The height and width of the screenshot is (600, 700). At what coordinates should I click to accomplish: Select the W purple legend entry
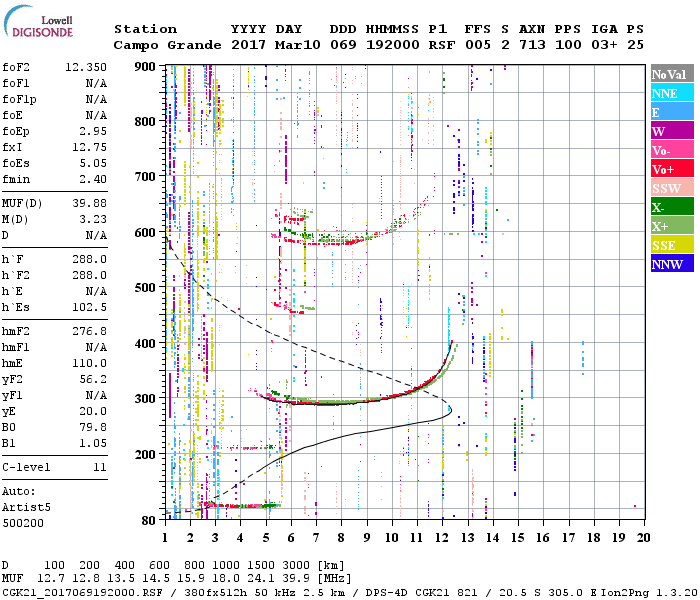(671, 131)
